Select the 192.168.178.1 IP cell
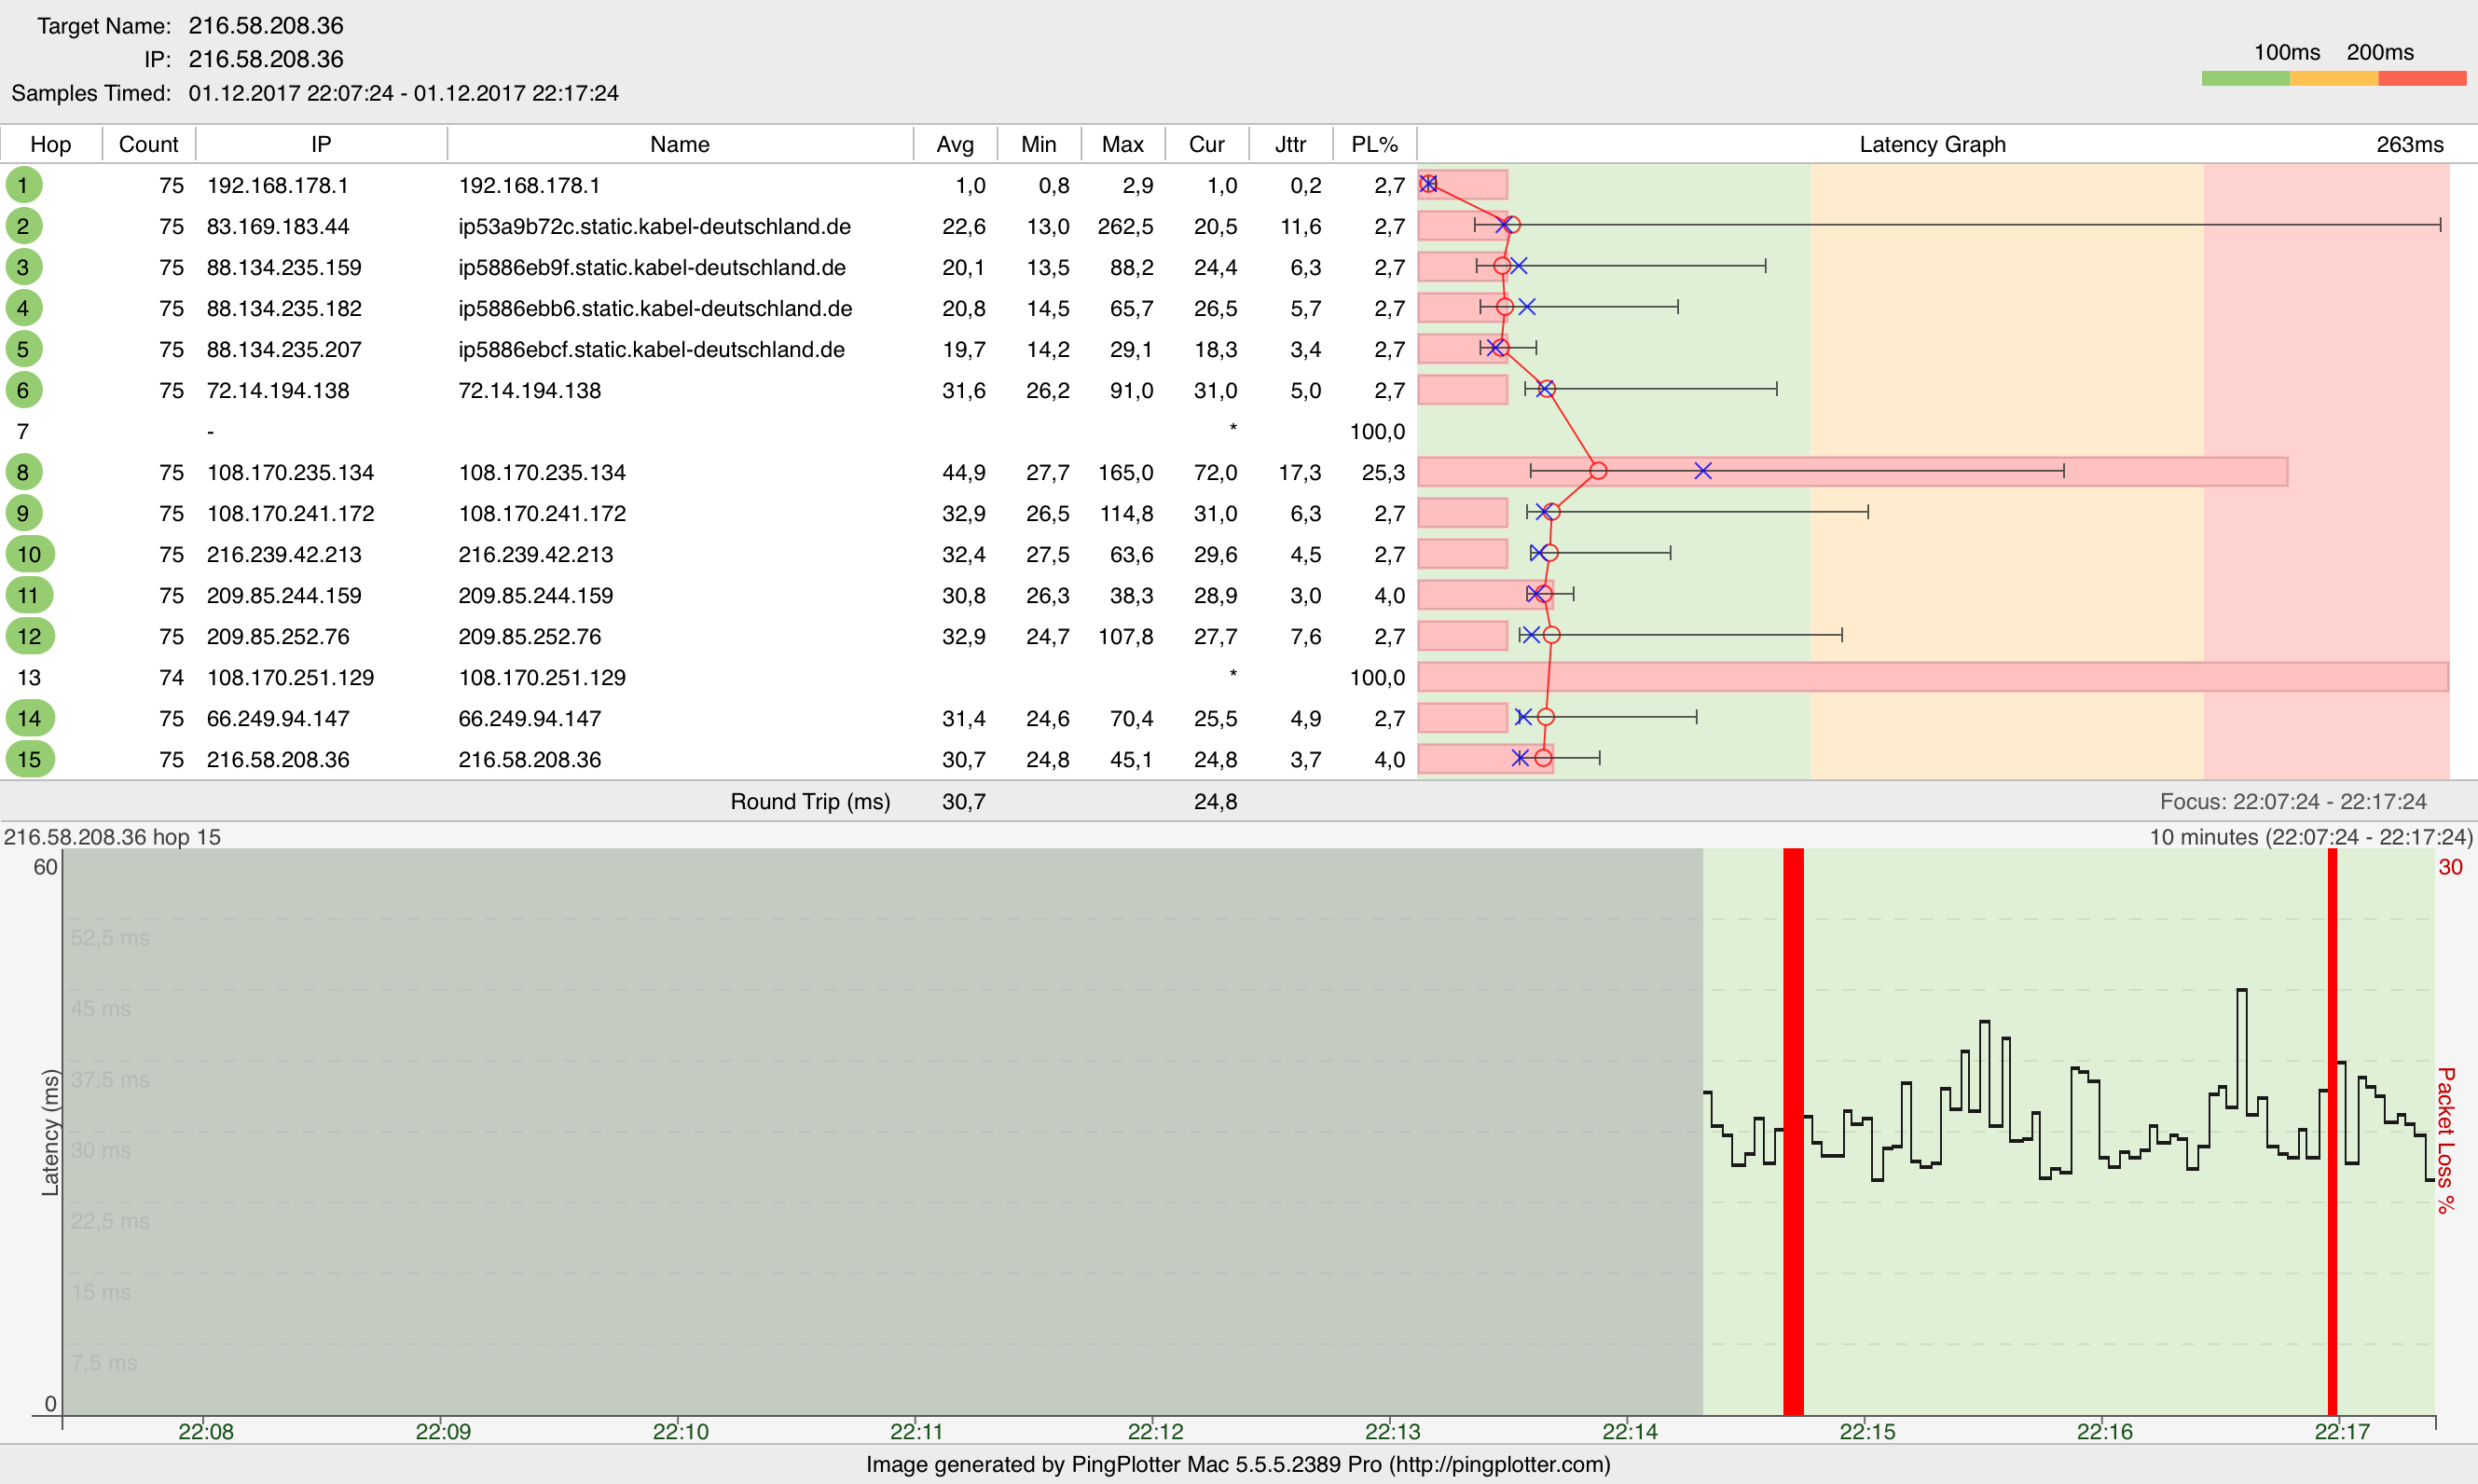This screenshot has width=2478, height=1484. click(278, 185)
